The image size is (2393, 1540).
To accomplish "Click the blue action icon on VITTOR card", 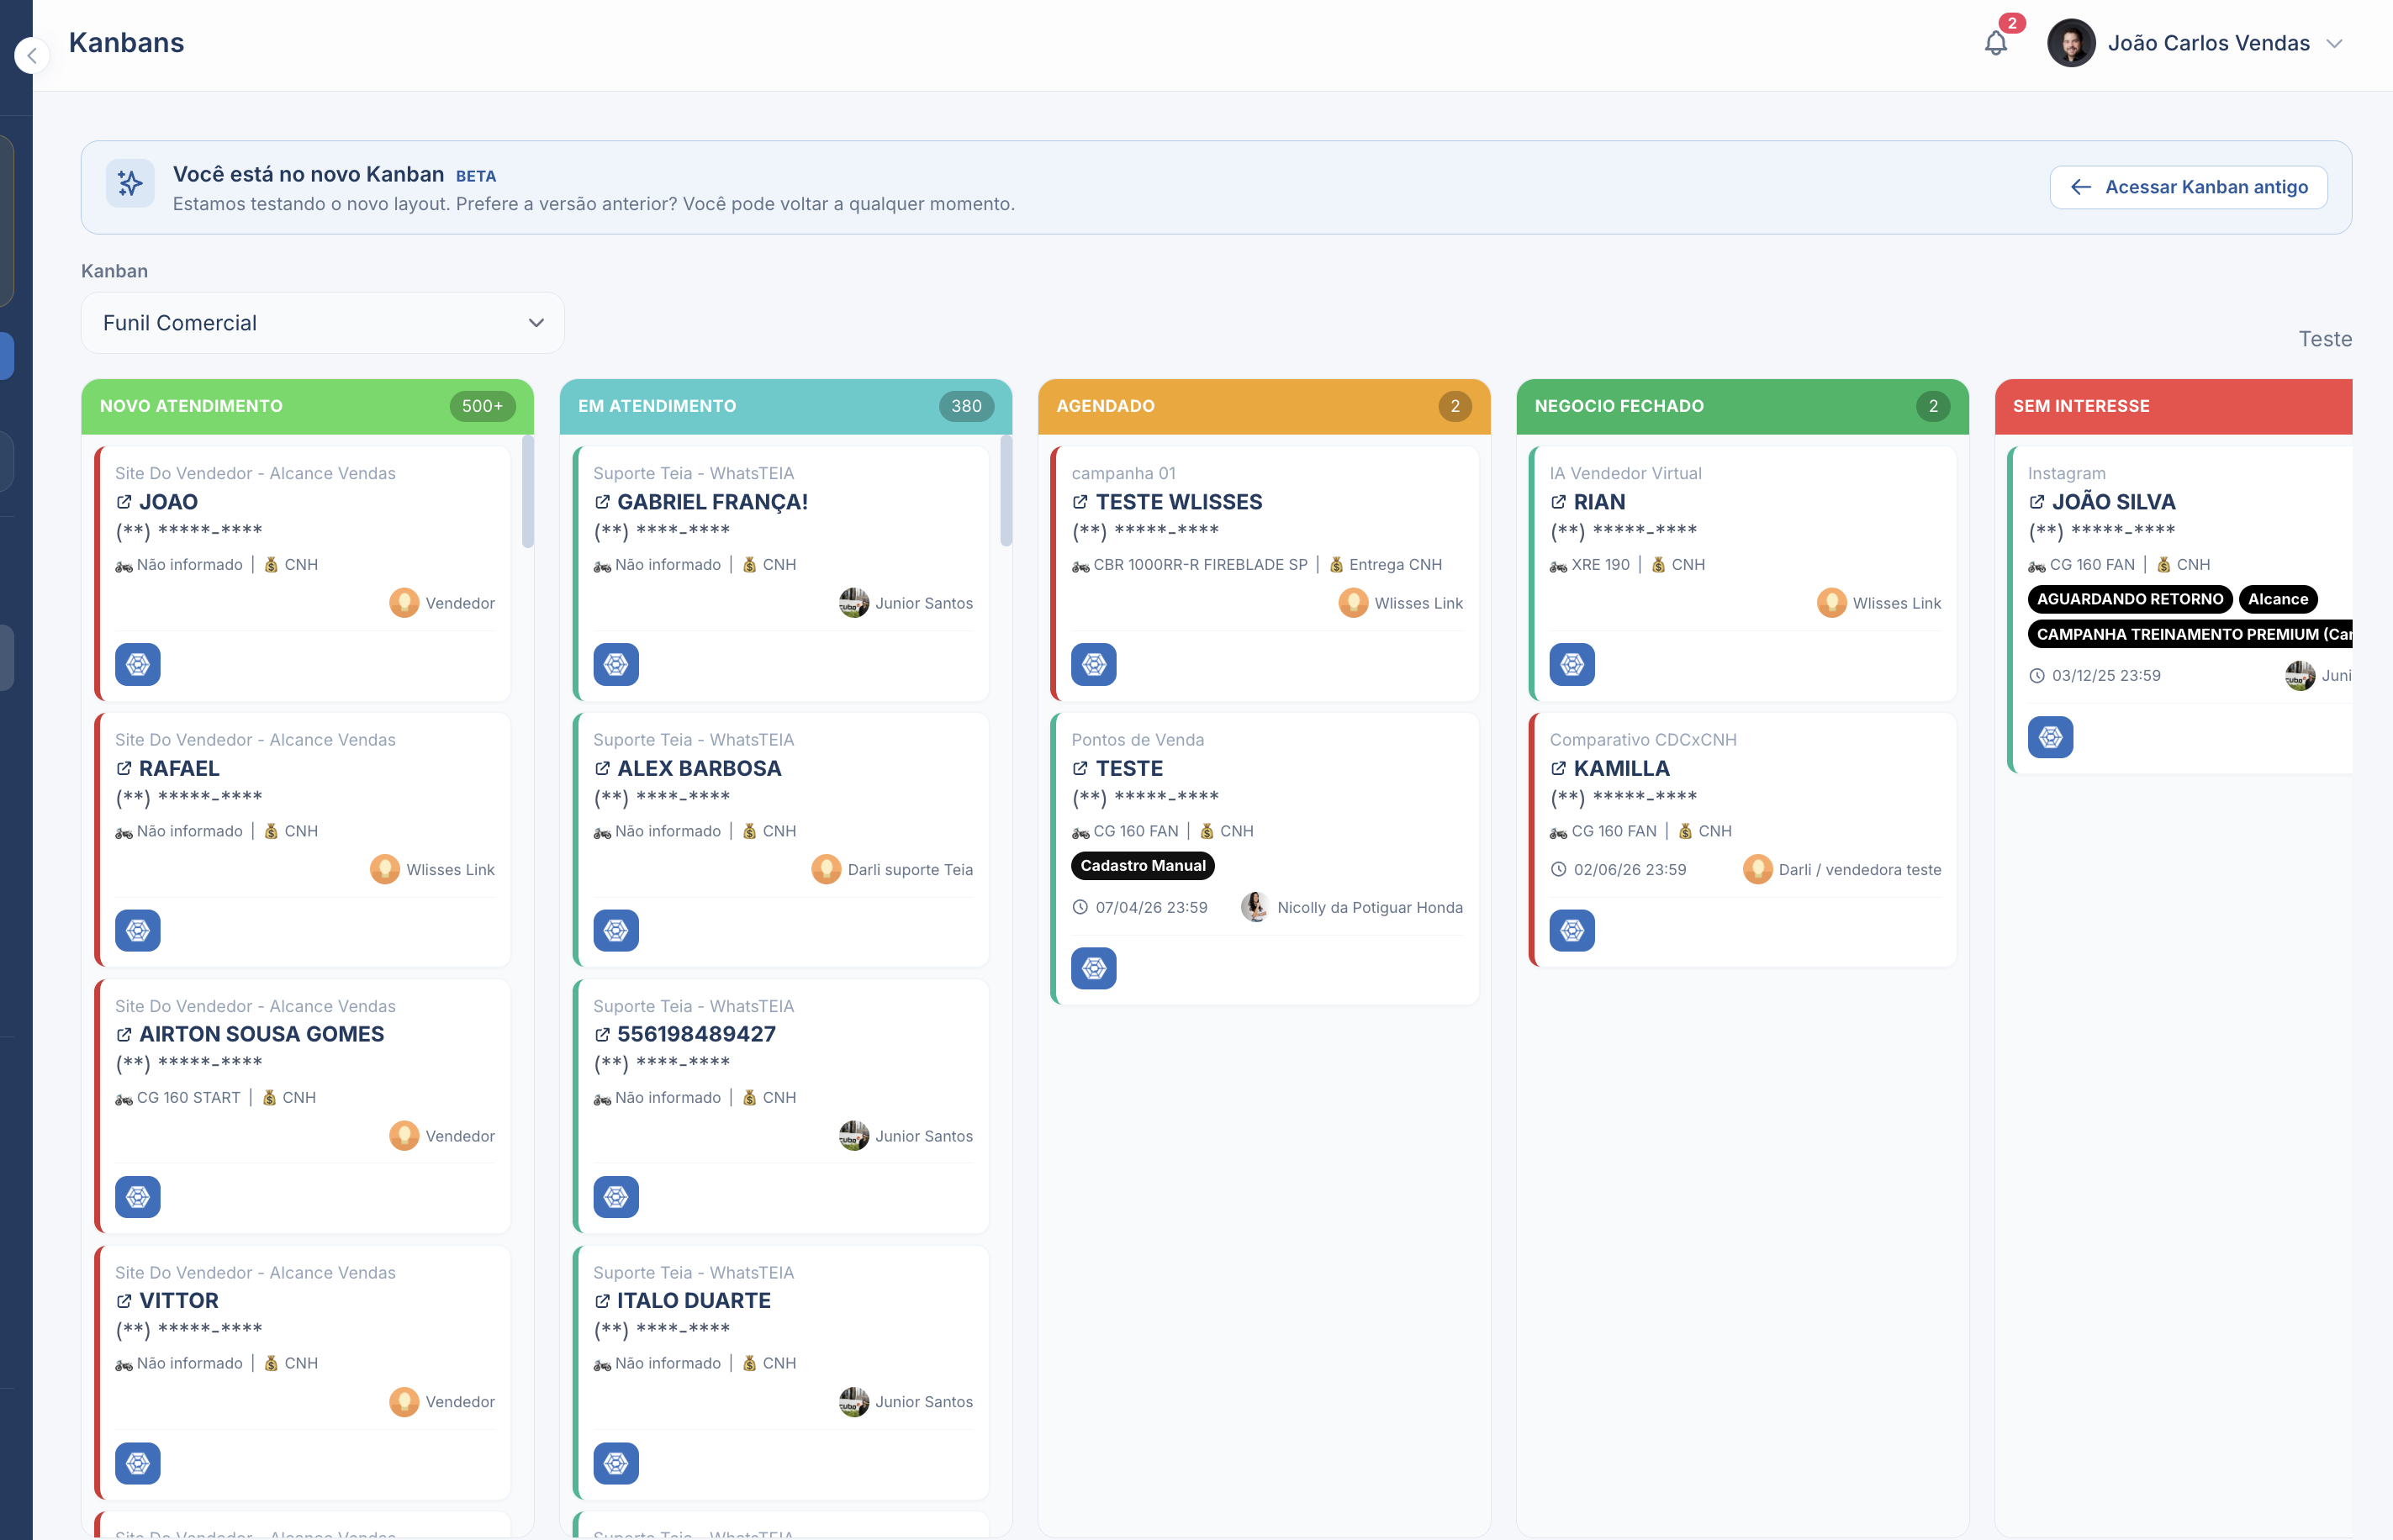I will click(138, 1463).
